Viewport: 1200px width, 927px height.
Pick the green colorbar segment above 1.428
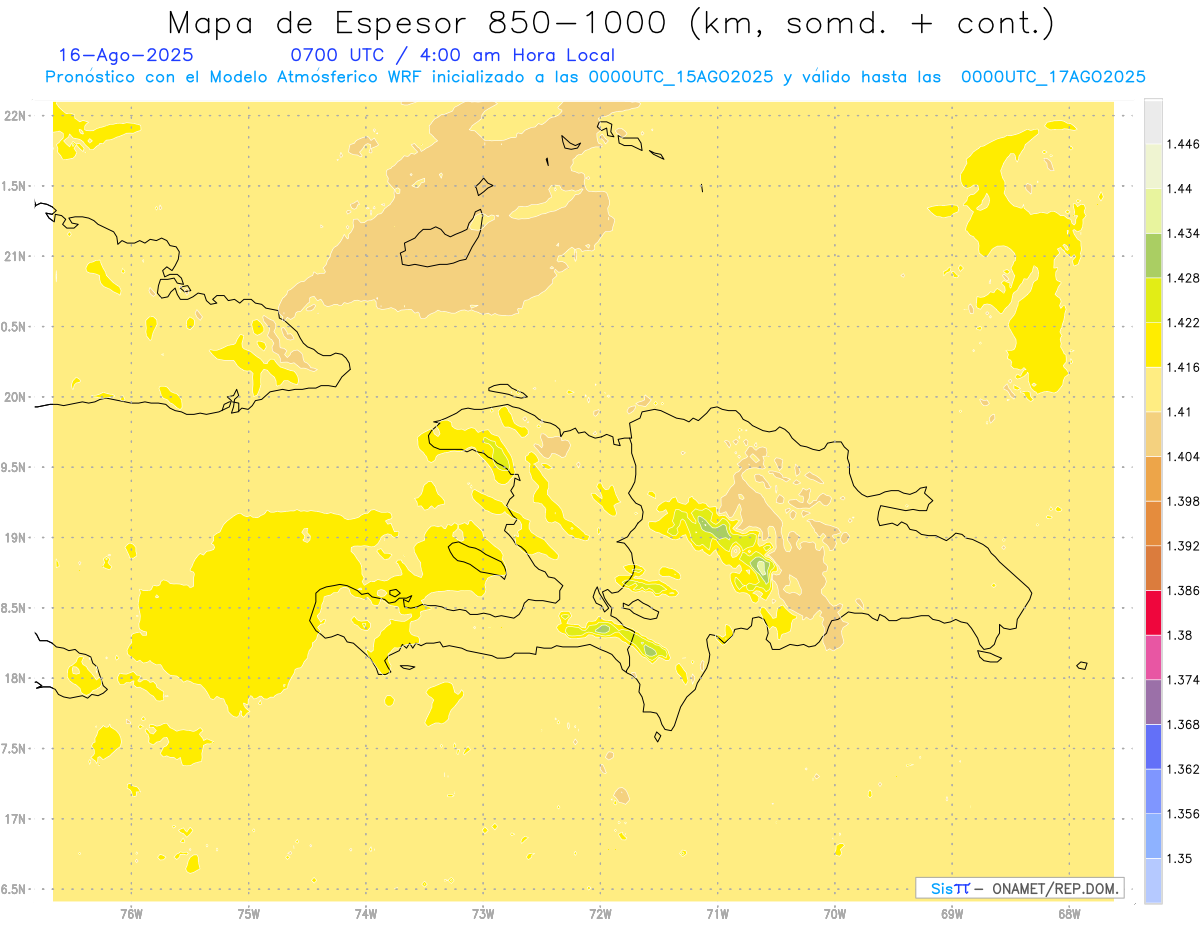[1153, 256]
